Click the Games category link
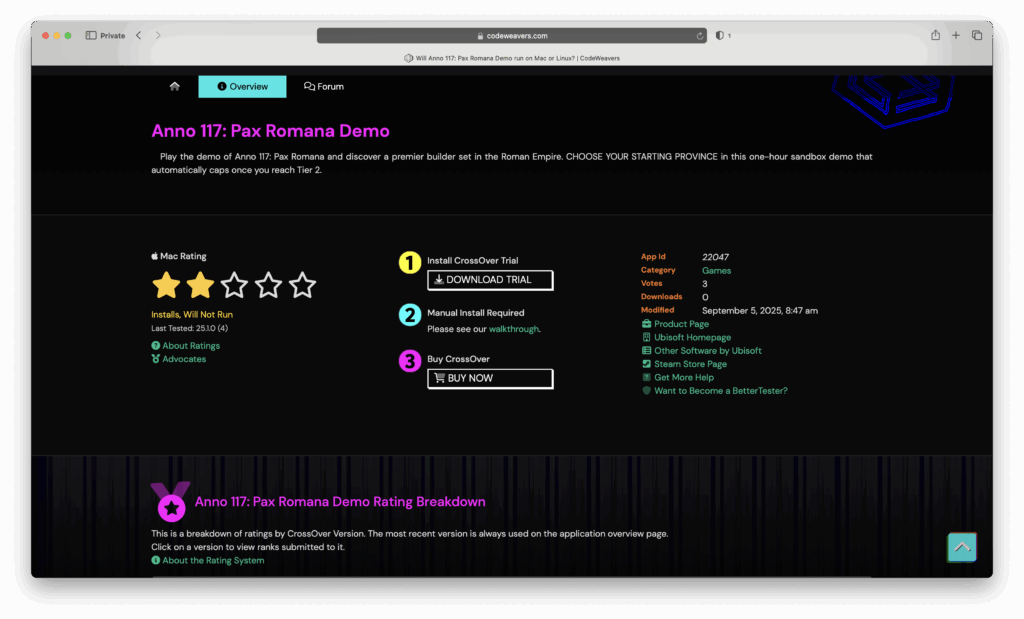Viewport: 1024px width, 619px height. [x=716, y=270]
